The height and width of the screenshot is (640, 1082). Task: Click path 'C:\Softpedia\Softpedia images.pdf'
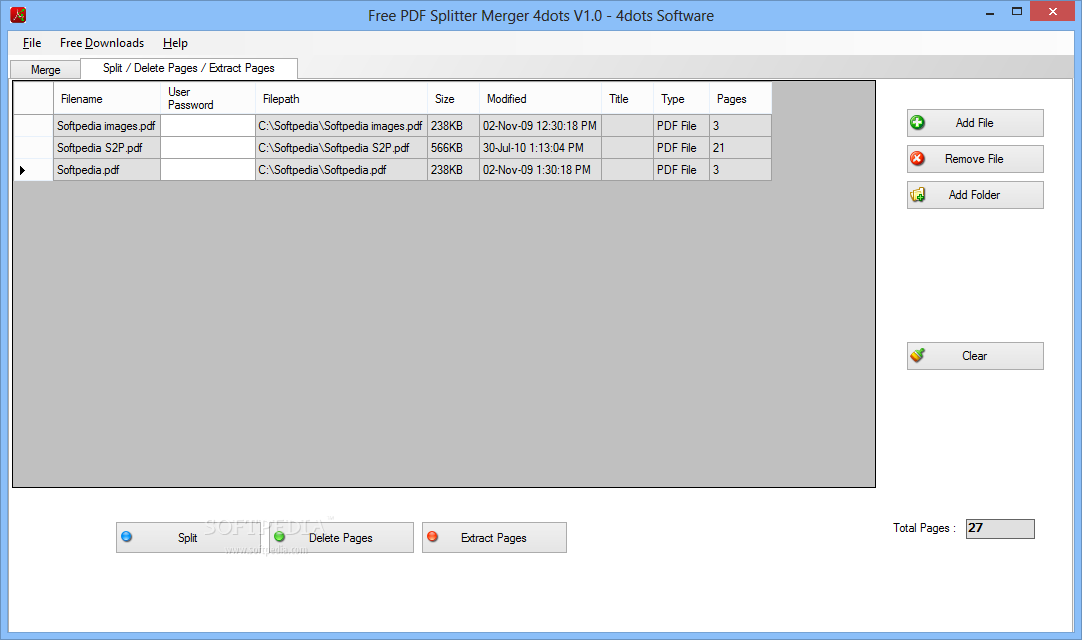tap(341, 126)
